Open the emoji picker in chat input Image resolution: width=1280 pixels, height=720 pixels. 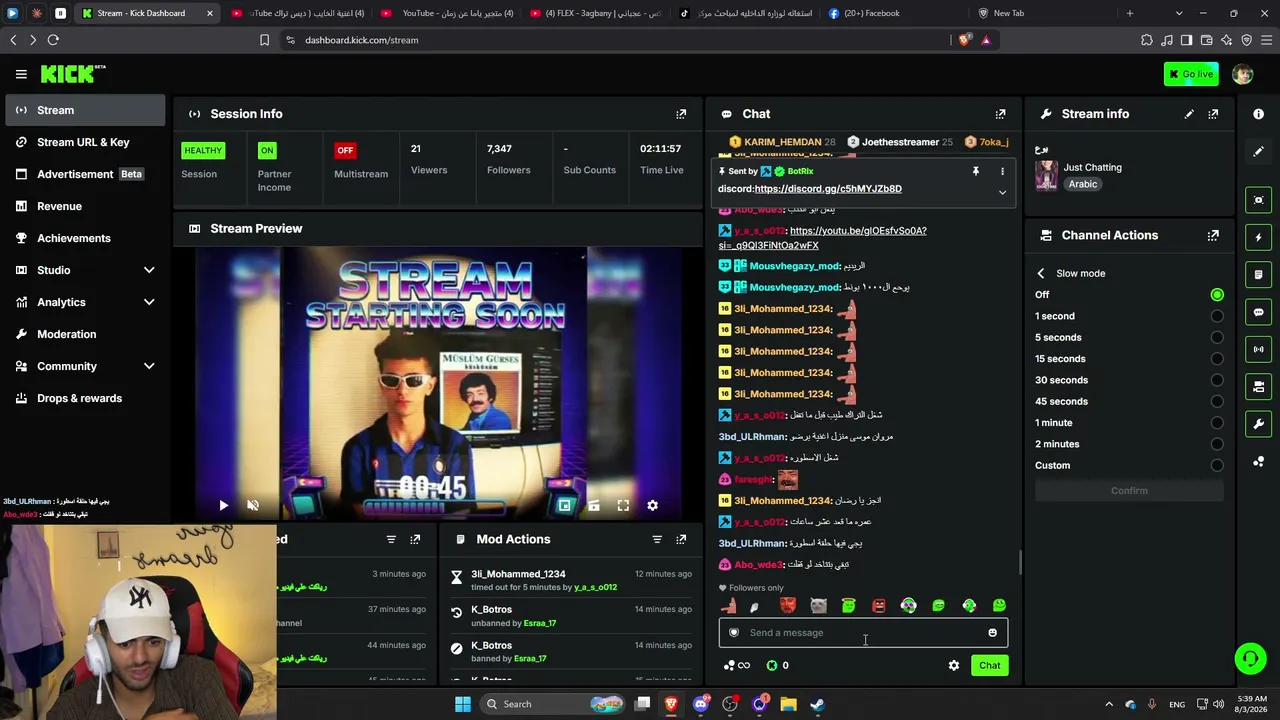coord(992,633)
